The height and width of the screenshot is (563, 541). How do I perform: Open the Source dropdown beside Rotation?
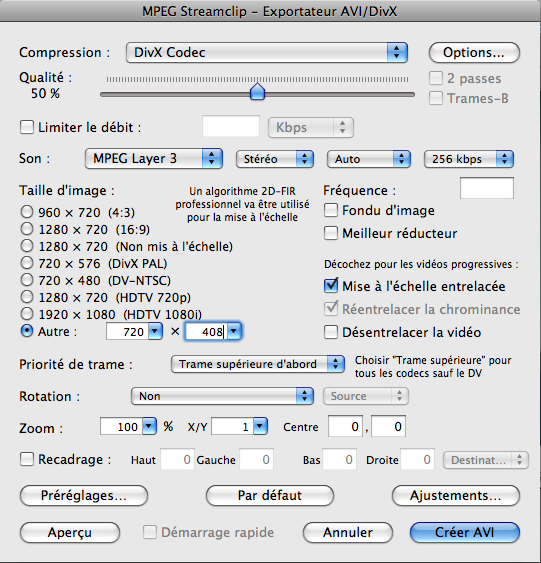tap(366, 396)
